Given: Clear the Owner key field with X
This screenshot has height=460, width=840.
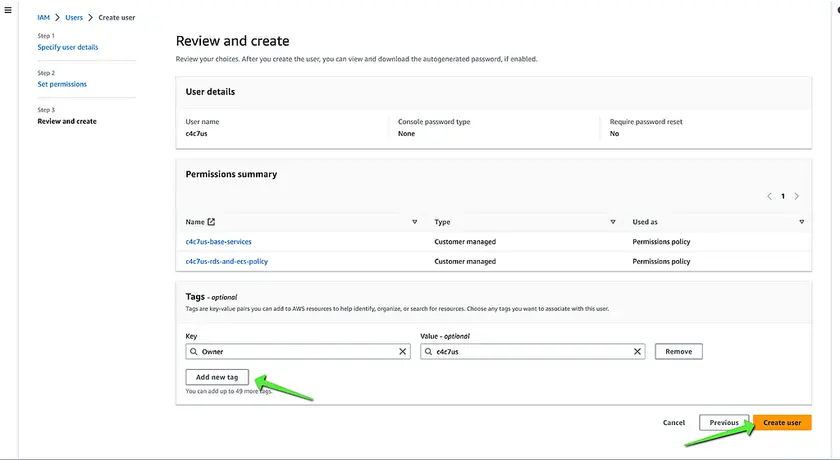Looking at the screenshot, I should [x=402, y=351].
